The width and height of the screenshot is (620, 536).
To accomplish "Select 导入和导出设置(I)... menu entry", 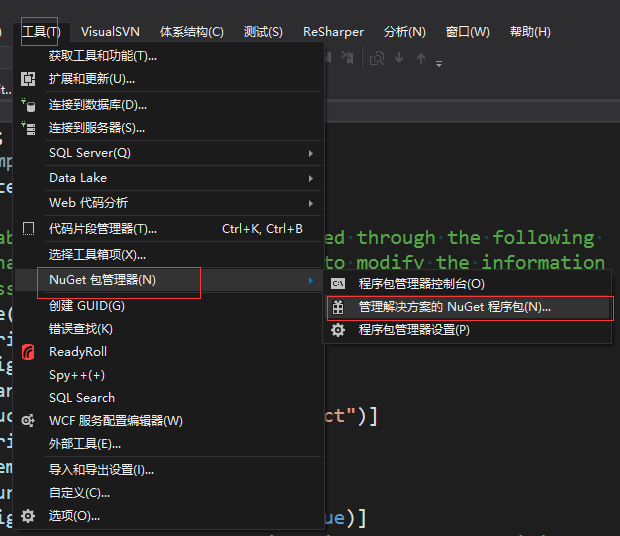I will point(168,470).
